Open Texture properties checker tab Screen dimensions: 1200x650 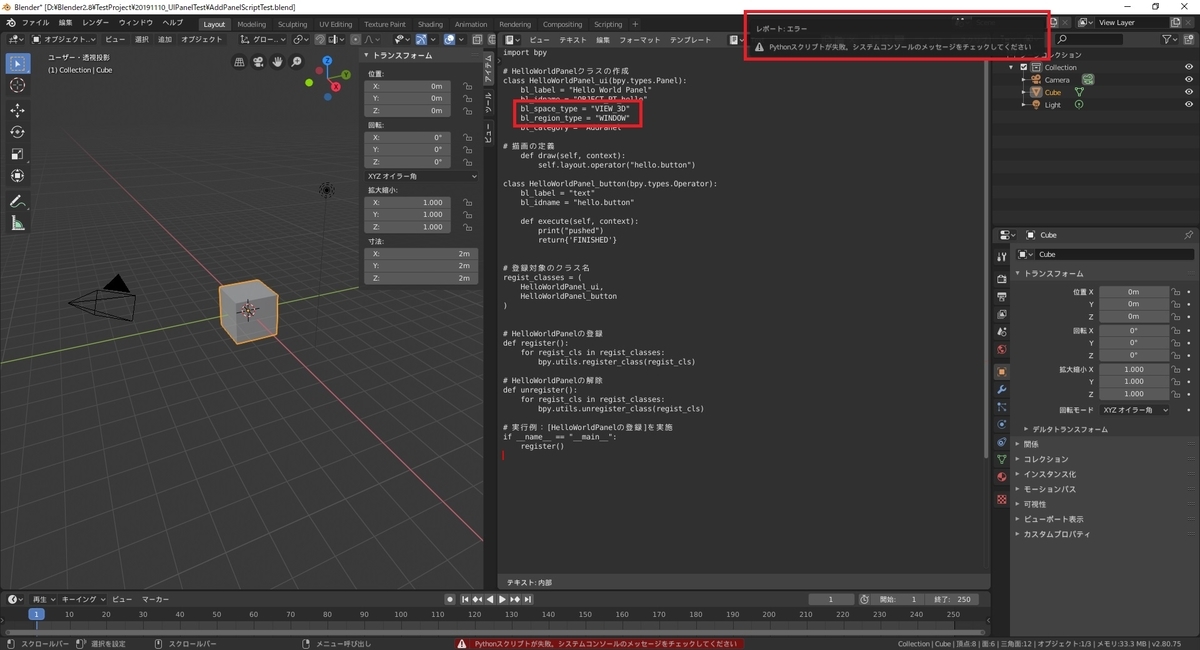[x=1002, y=498]
